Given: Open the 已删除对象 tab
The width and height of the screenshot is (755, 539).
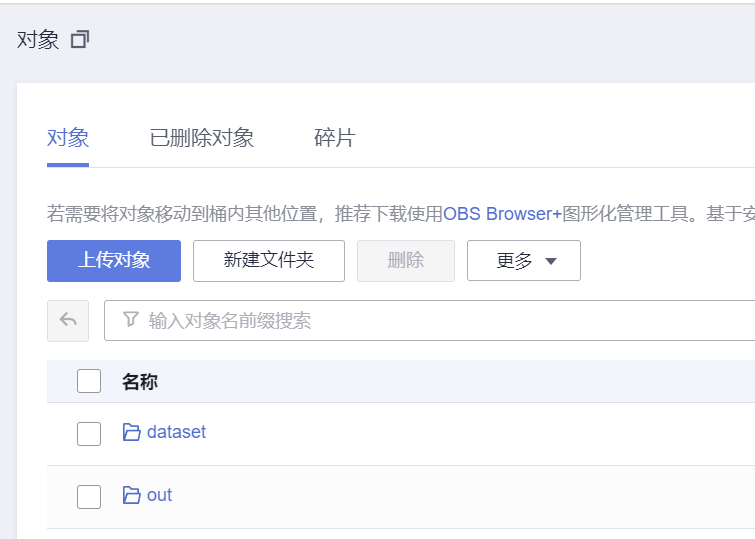Looking at the screenshot, I should (x=201, y=138).
